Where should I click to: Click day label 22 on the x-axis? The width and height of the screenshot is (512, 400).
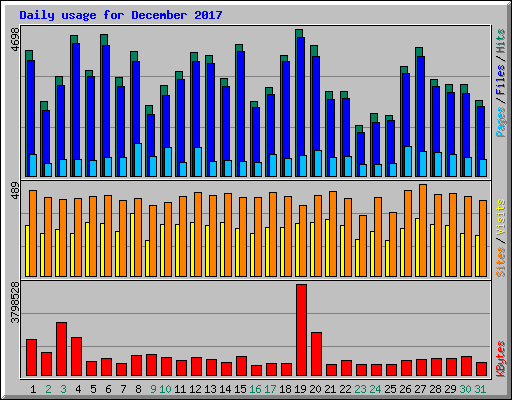345,389
